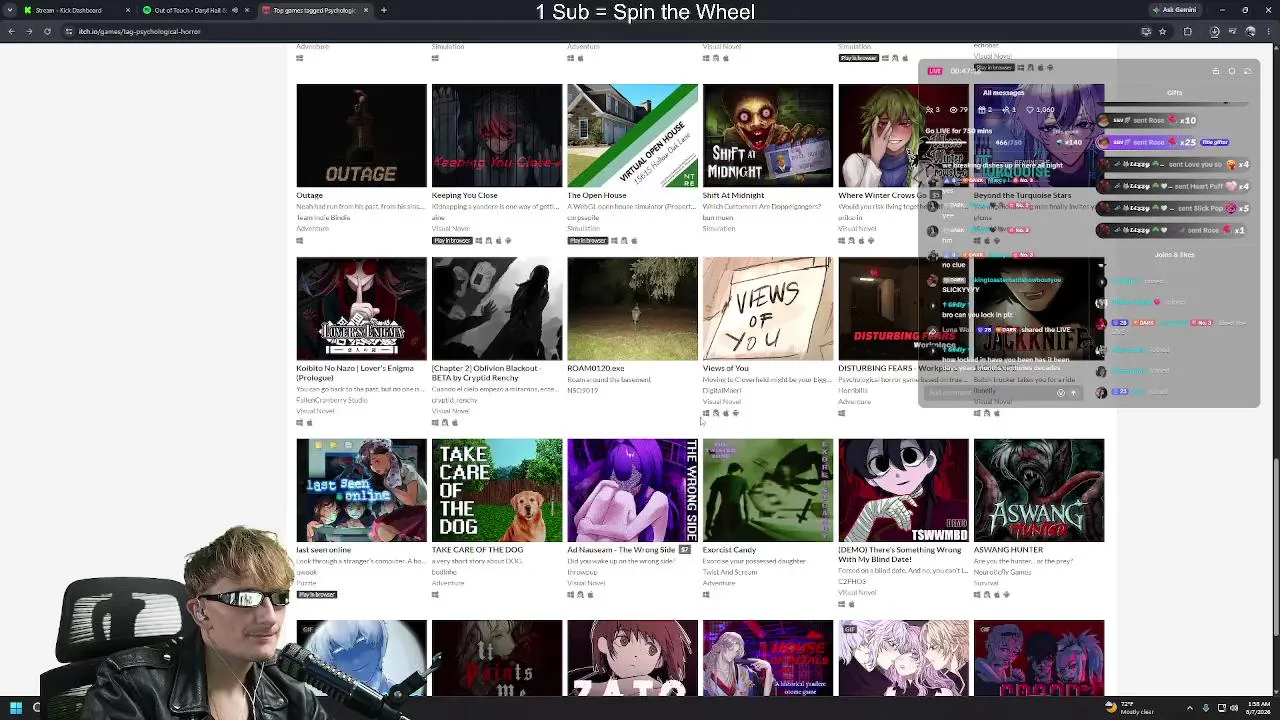Open the Koibito No Nazo Lover's Enigma thumbnail
This screenshot has width=1280, height=720.
pyautogui.click(x=361, y=308)
